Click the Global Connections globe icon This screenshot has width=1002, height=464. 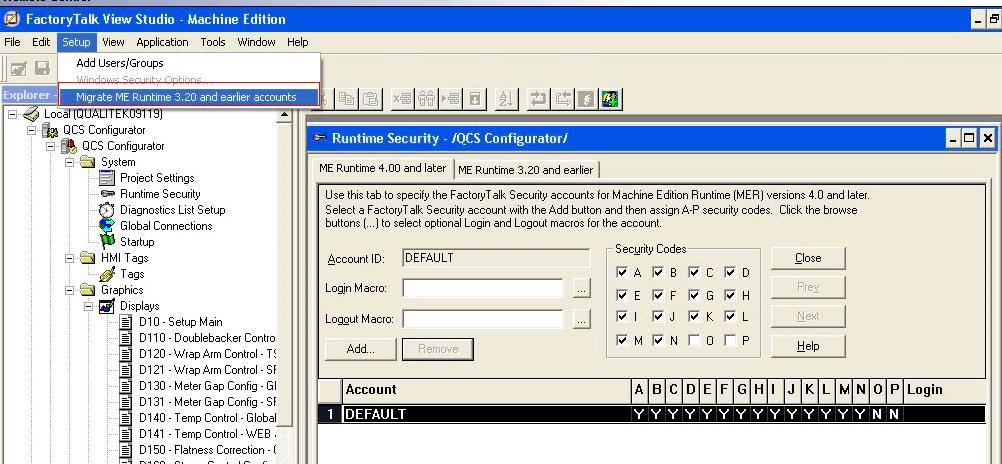click(x=107, y=226)
